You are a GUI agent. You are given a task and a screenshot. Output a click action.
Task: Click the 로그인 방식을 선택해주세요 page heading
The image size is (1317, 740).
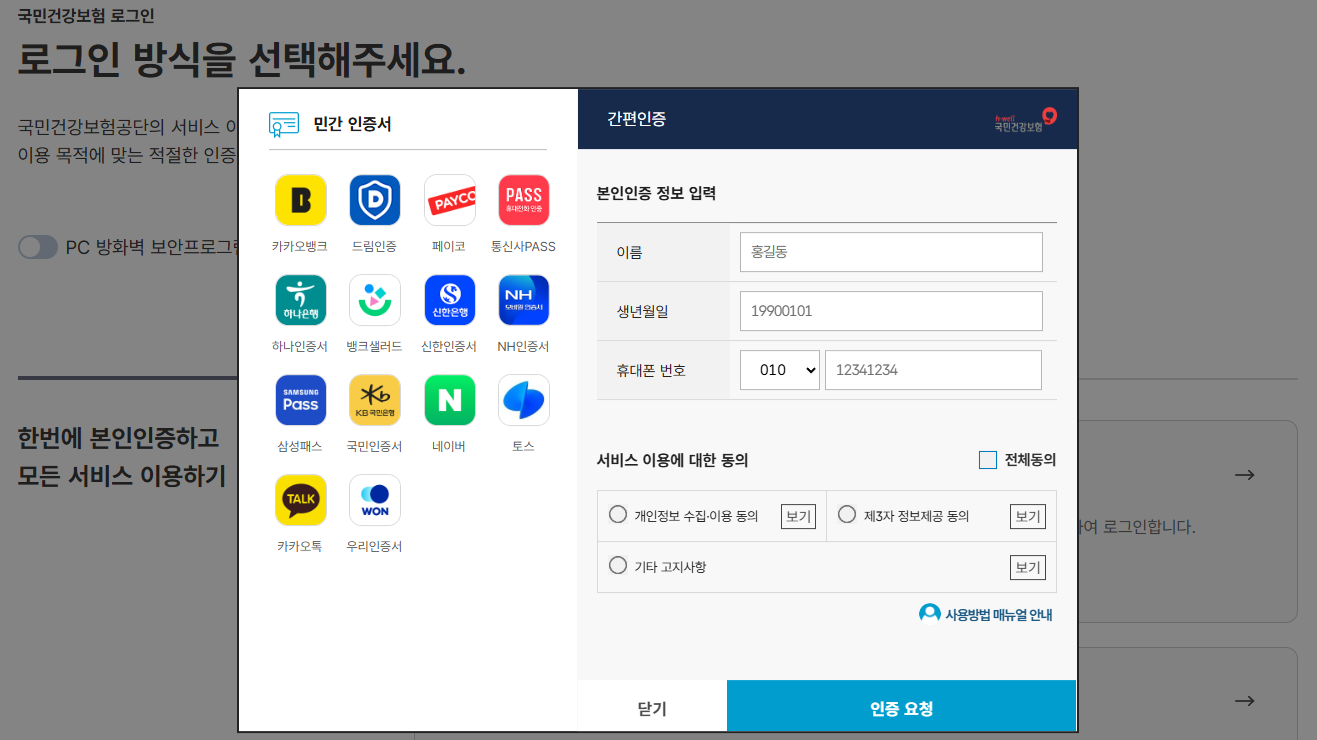pyautogui.click(x=242, y=60)
